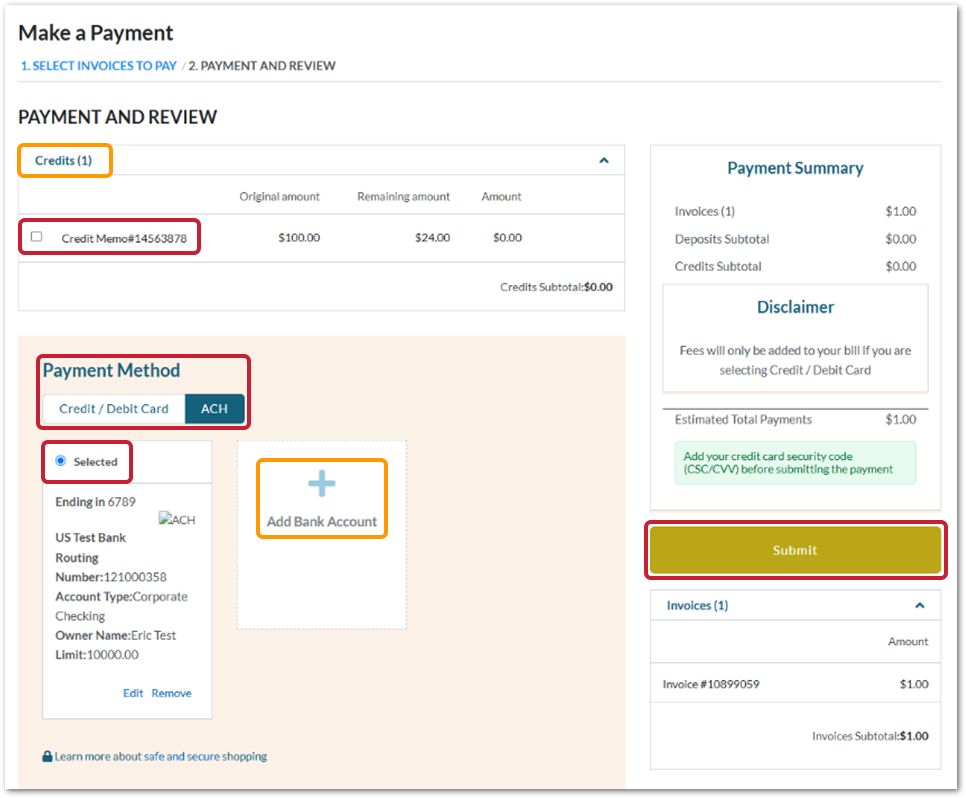Open 'Learn more about safe and secure shopping'
Viewport: 966px width, 798px height.
(x=160, y=758)
